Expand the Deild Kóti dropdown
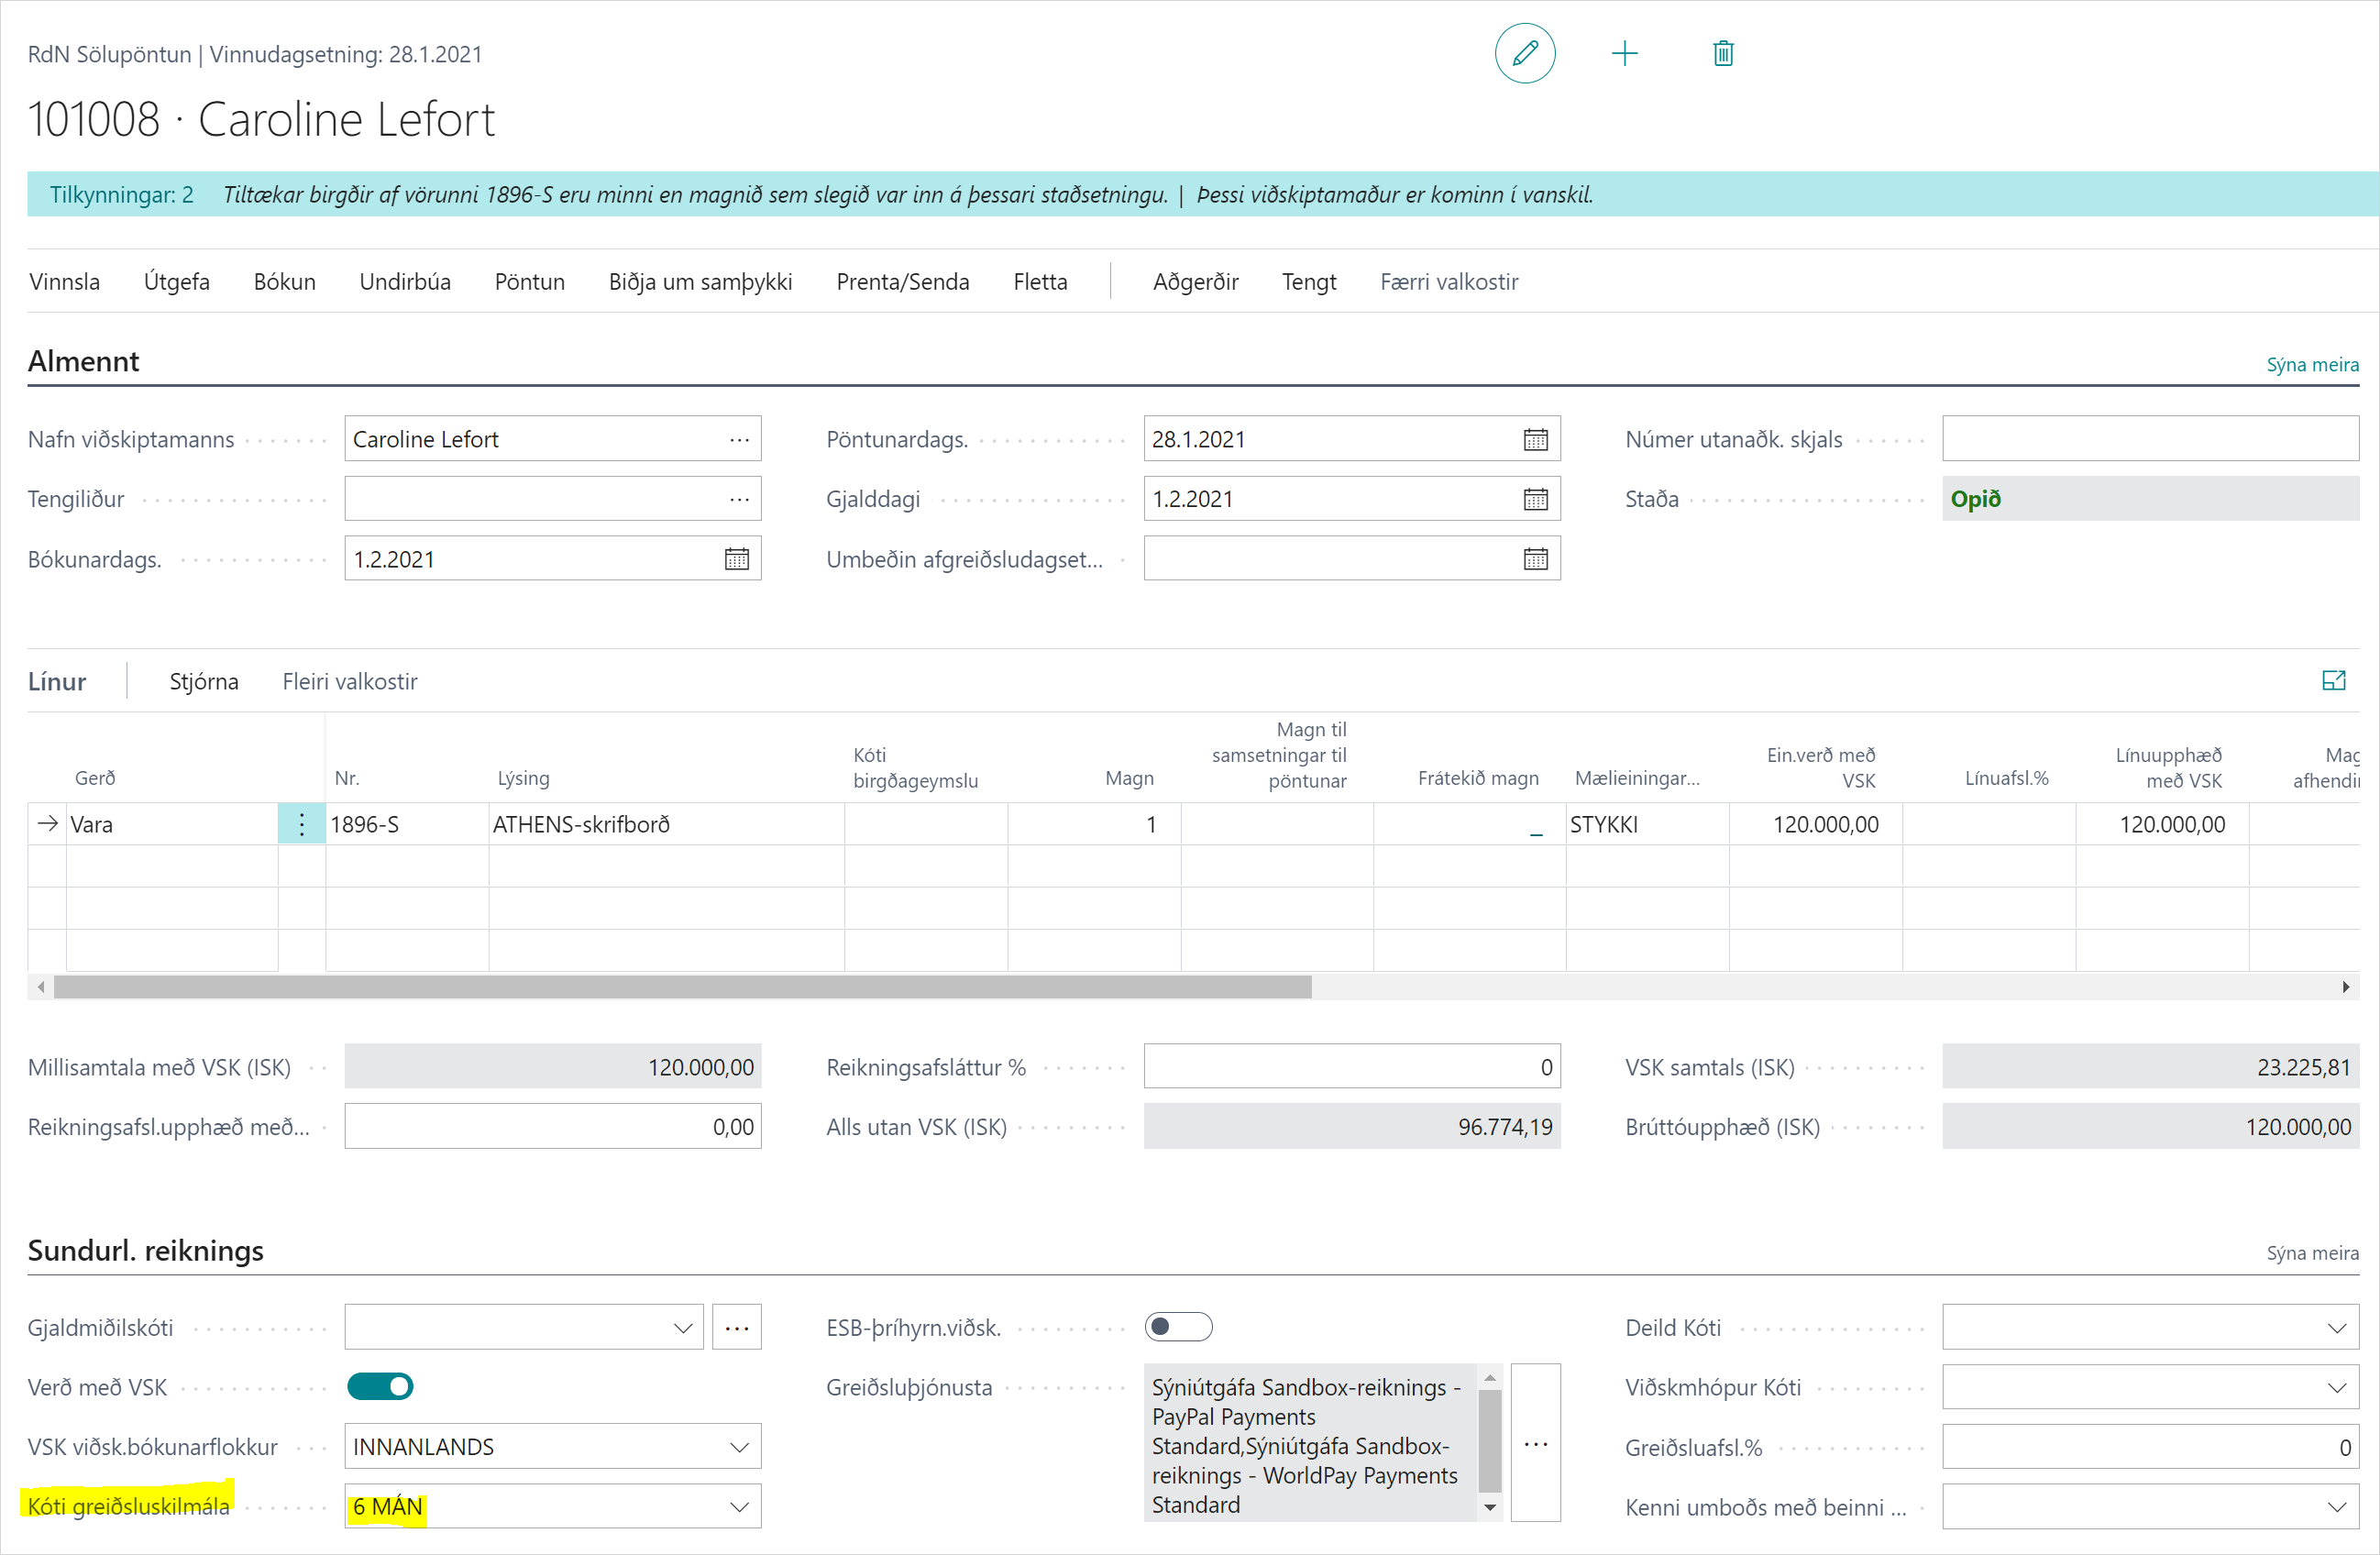The image size is (2380, 1555). click(2336, 1328)
